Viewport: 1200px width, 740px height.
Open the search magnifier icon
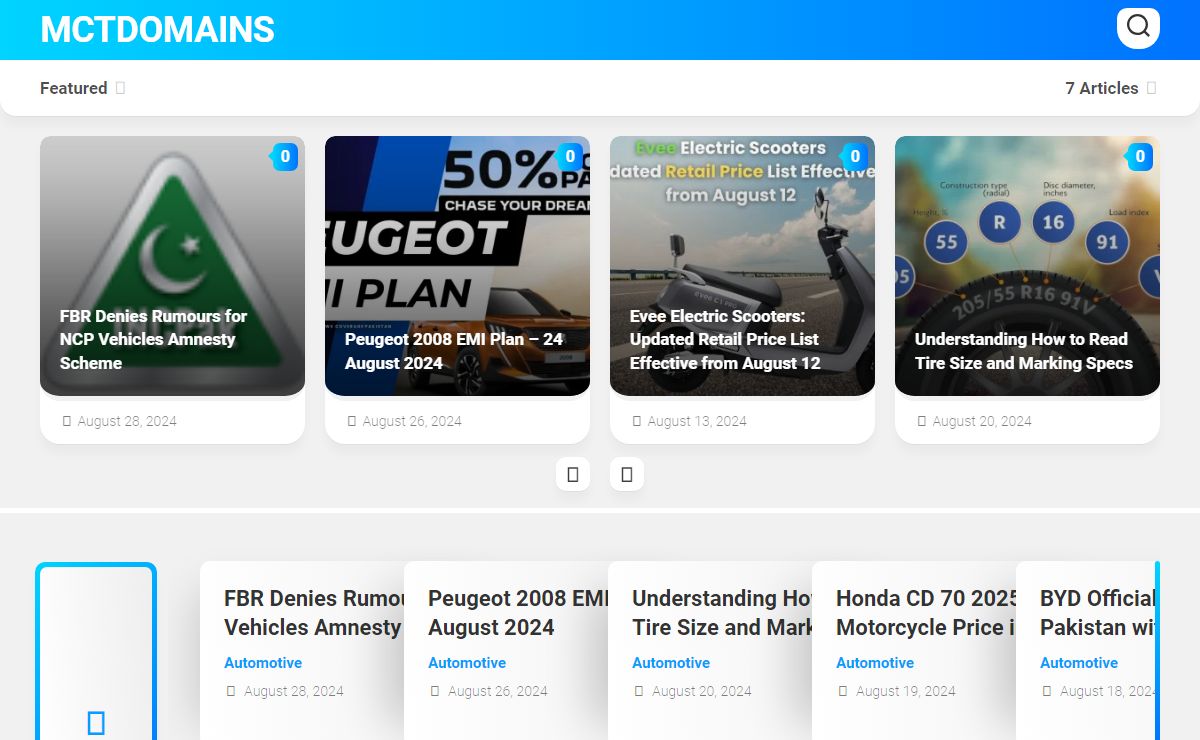[x=1138, y=27]
